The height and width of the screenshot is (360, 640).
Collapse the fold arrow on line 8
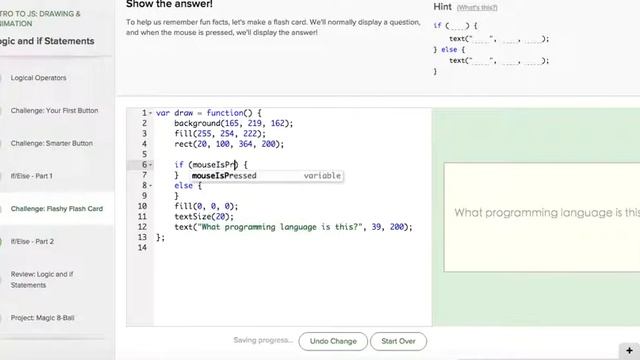150,186
